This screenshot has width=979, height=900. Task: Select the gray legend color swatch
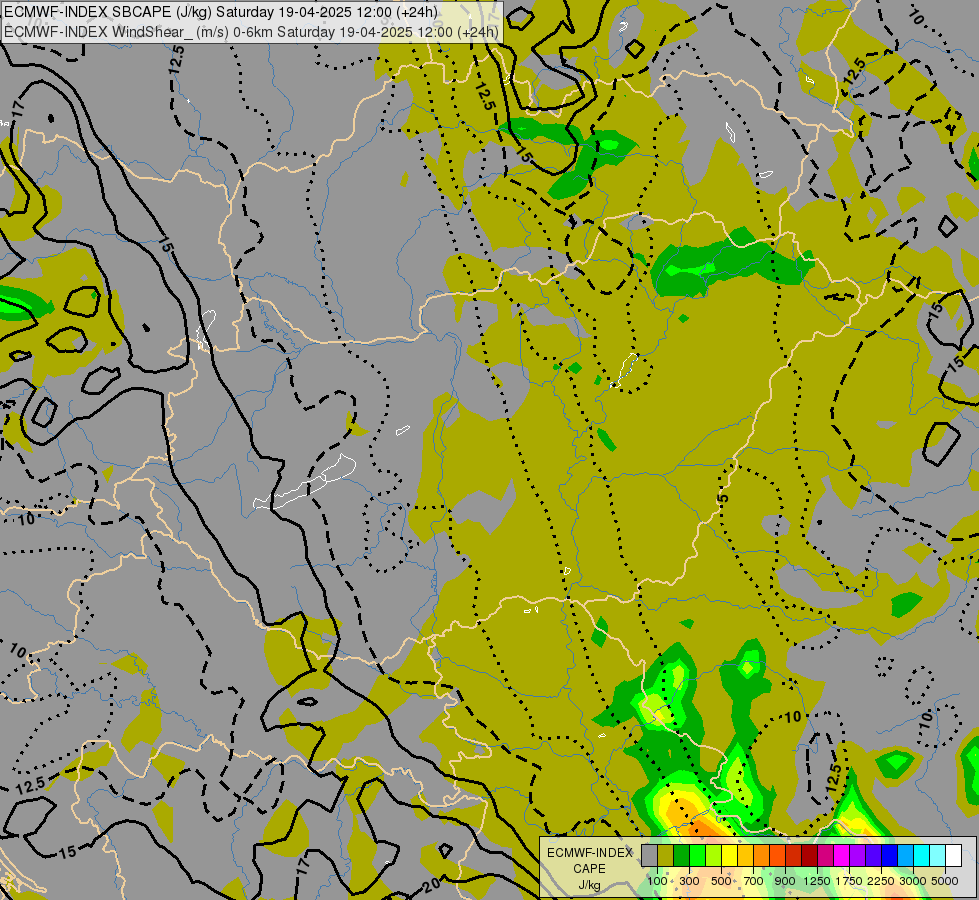coord(649,855)
